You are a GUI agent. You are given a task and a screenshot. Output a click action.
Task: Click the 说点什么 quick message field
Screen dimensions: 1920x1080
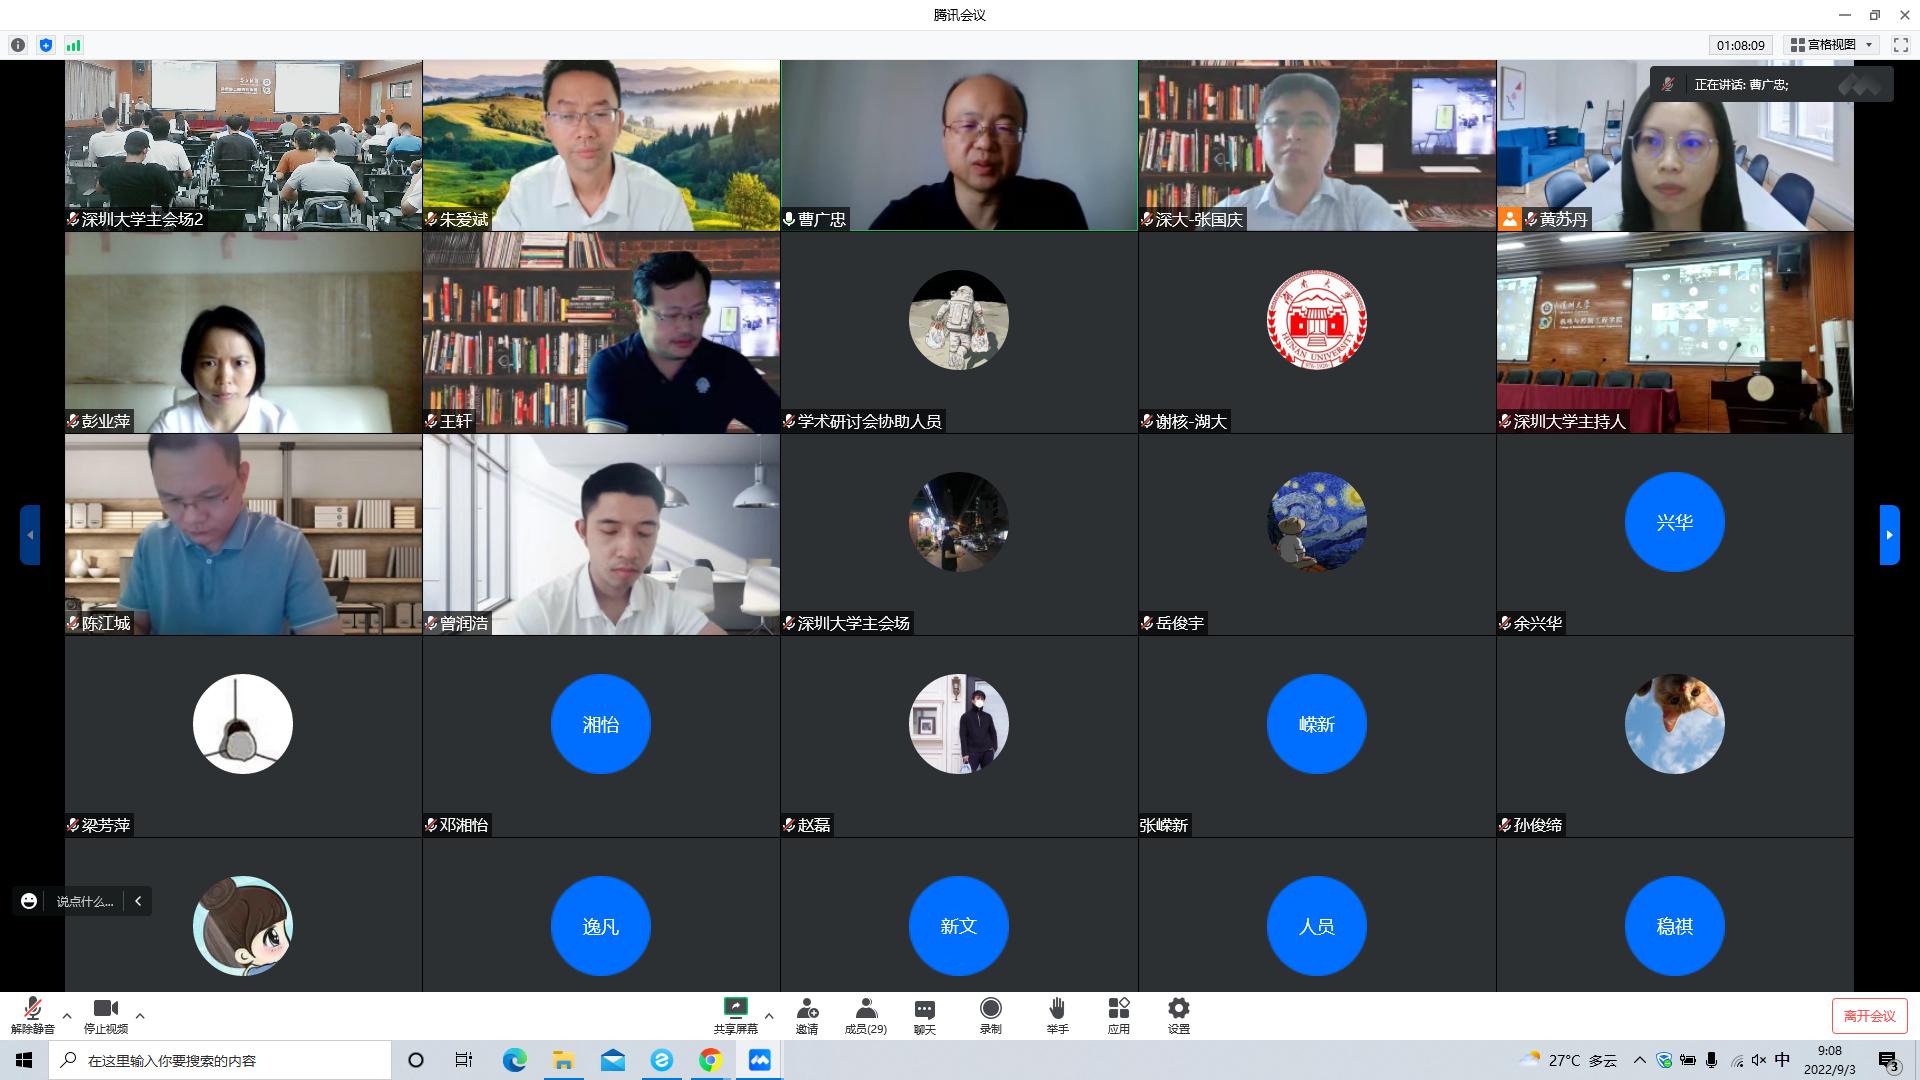coord(84,901)
